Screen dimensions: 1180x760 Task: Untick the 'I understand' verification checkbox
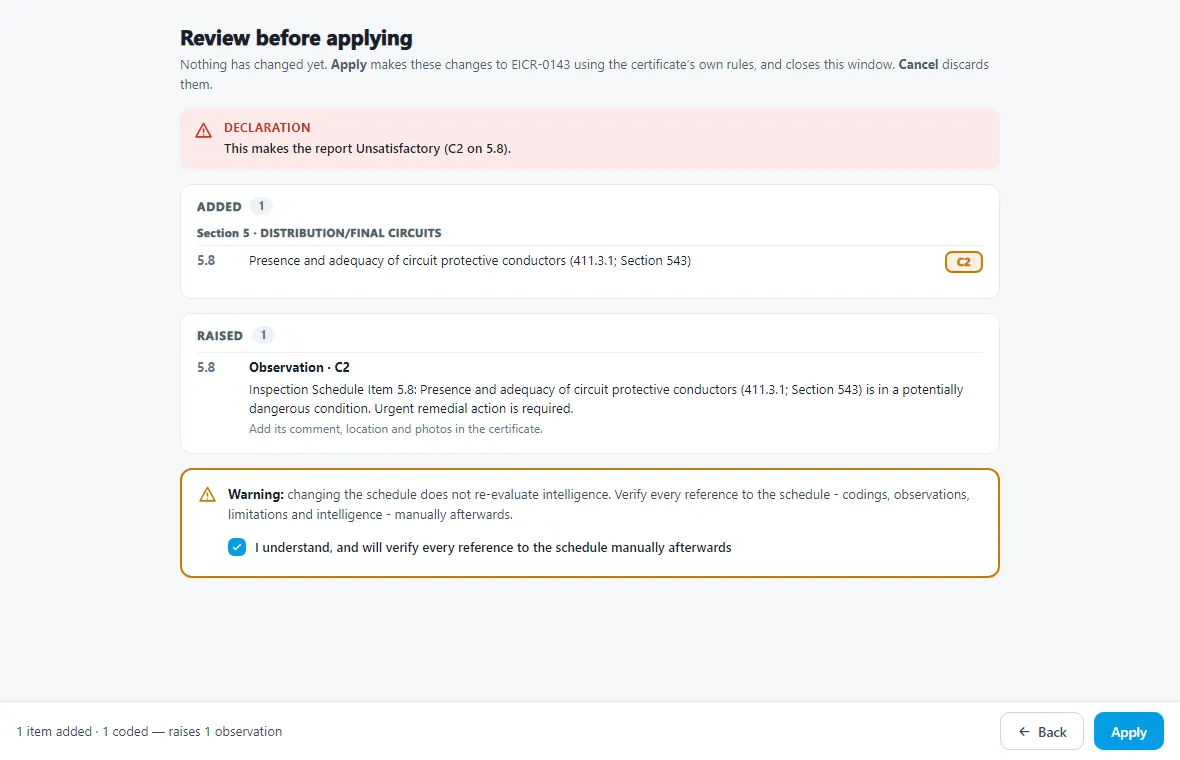237,547
